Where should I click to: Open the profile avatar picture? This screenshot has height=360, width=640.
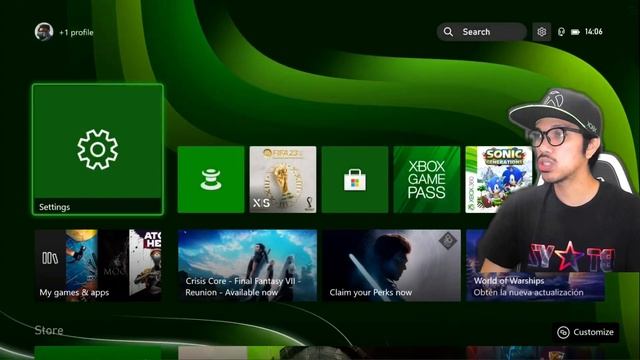(44, 32)
